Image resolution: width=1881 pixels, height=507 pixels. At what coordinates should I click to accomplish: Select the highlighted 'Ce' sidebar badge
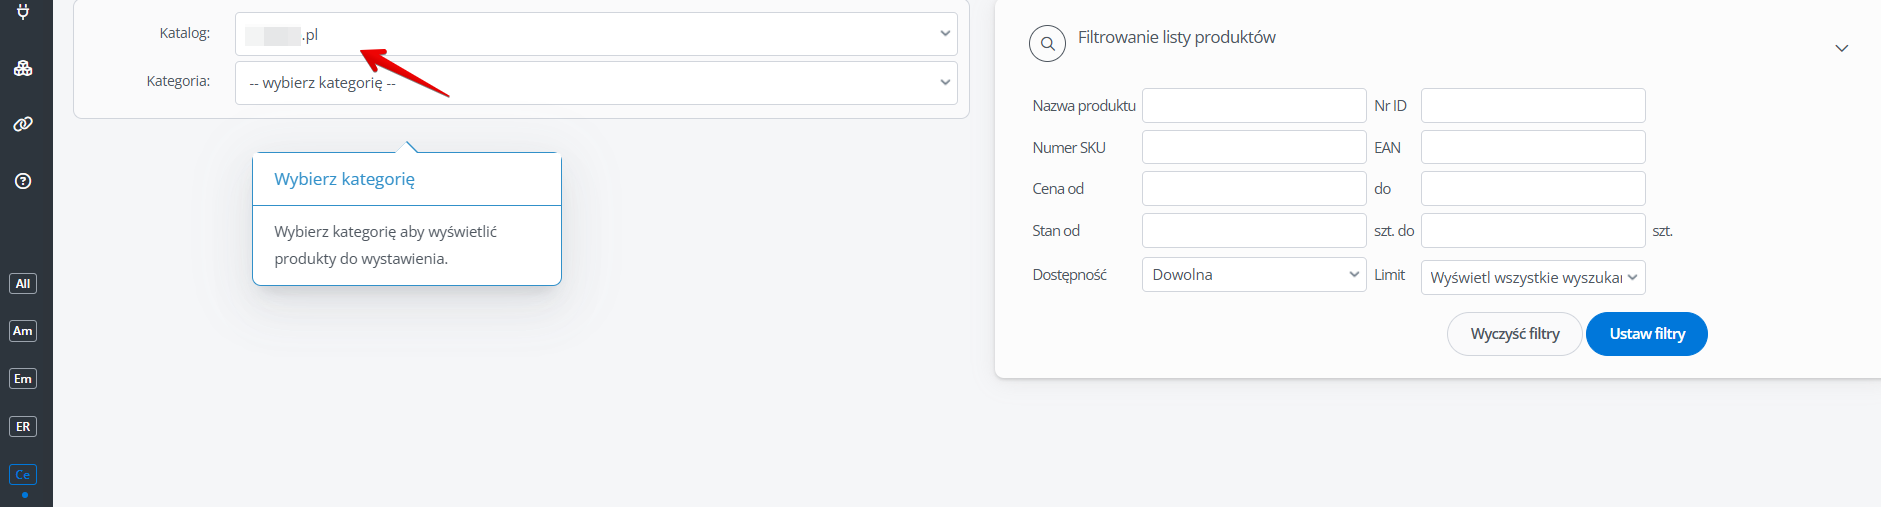tap(23, 475)
